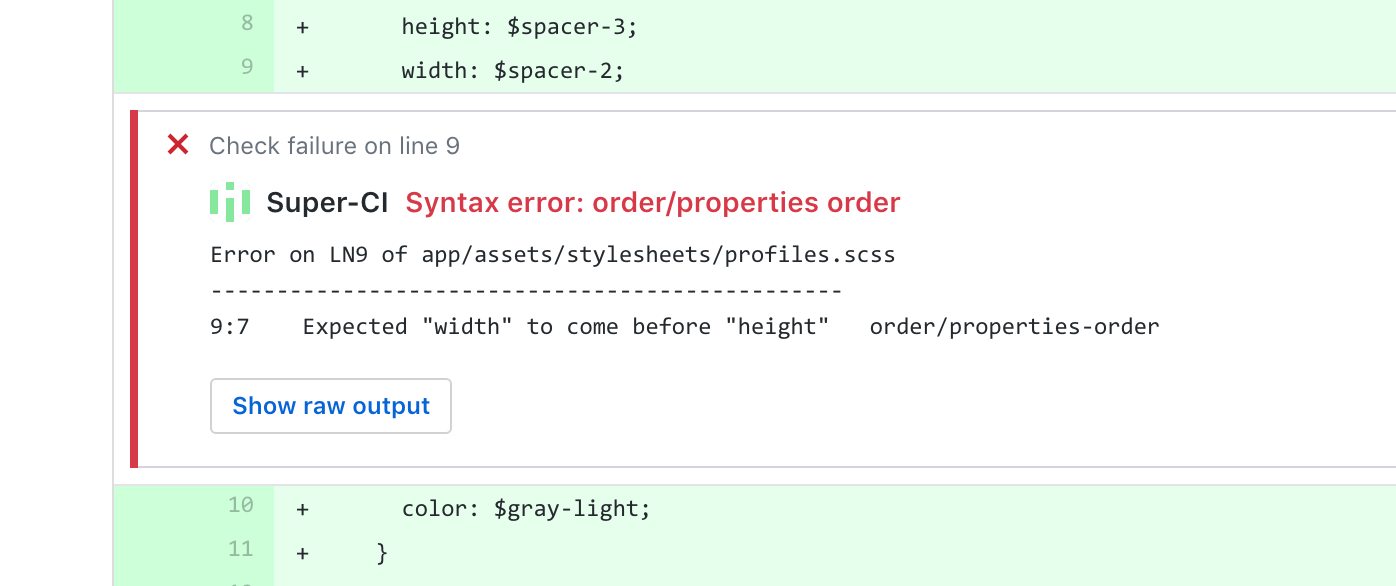Click the plus marker on line 9

301,70
